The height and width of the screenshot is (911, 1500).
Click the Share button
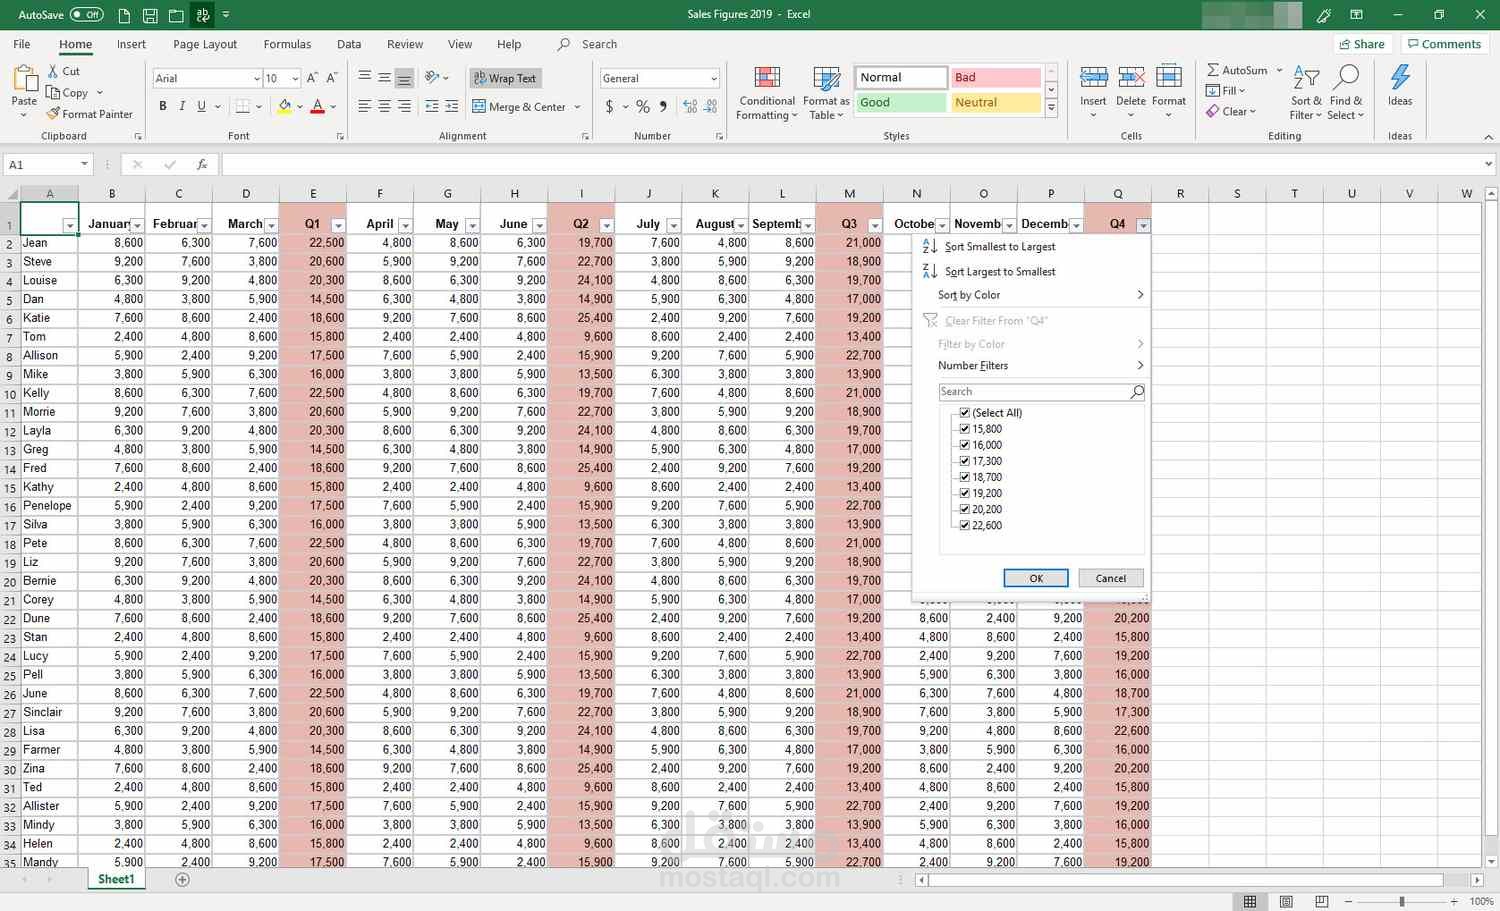(x=1362, y=44)
